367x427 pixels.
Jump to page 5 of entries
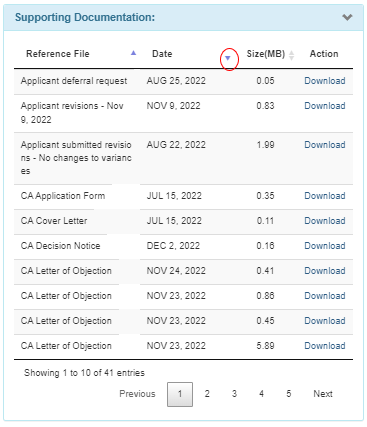tap(289, 394)
